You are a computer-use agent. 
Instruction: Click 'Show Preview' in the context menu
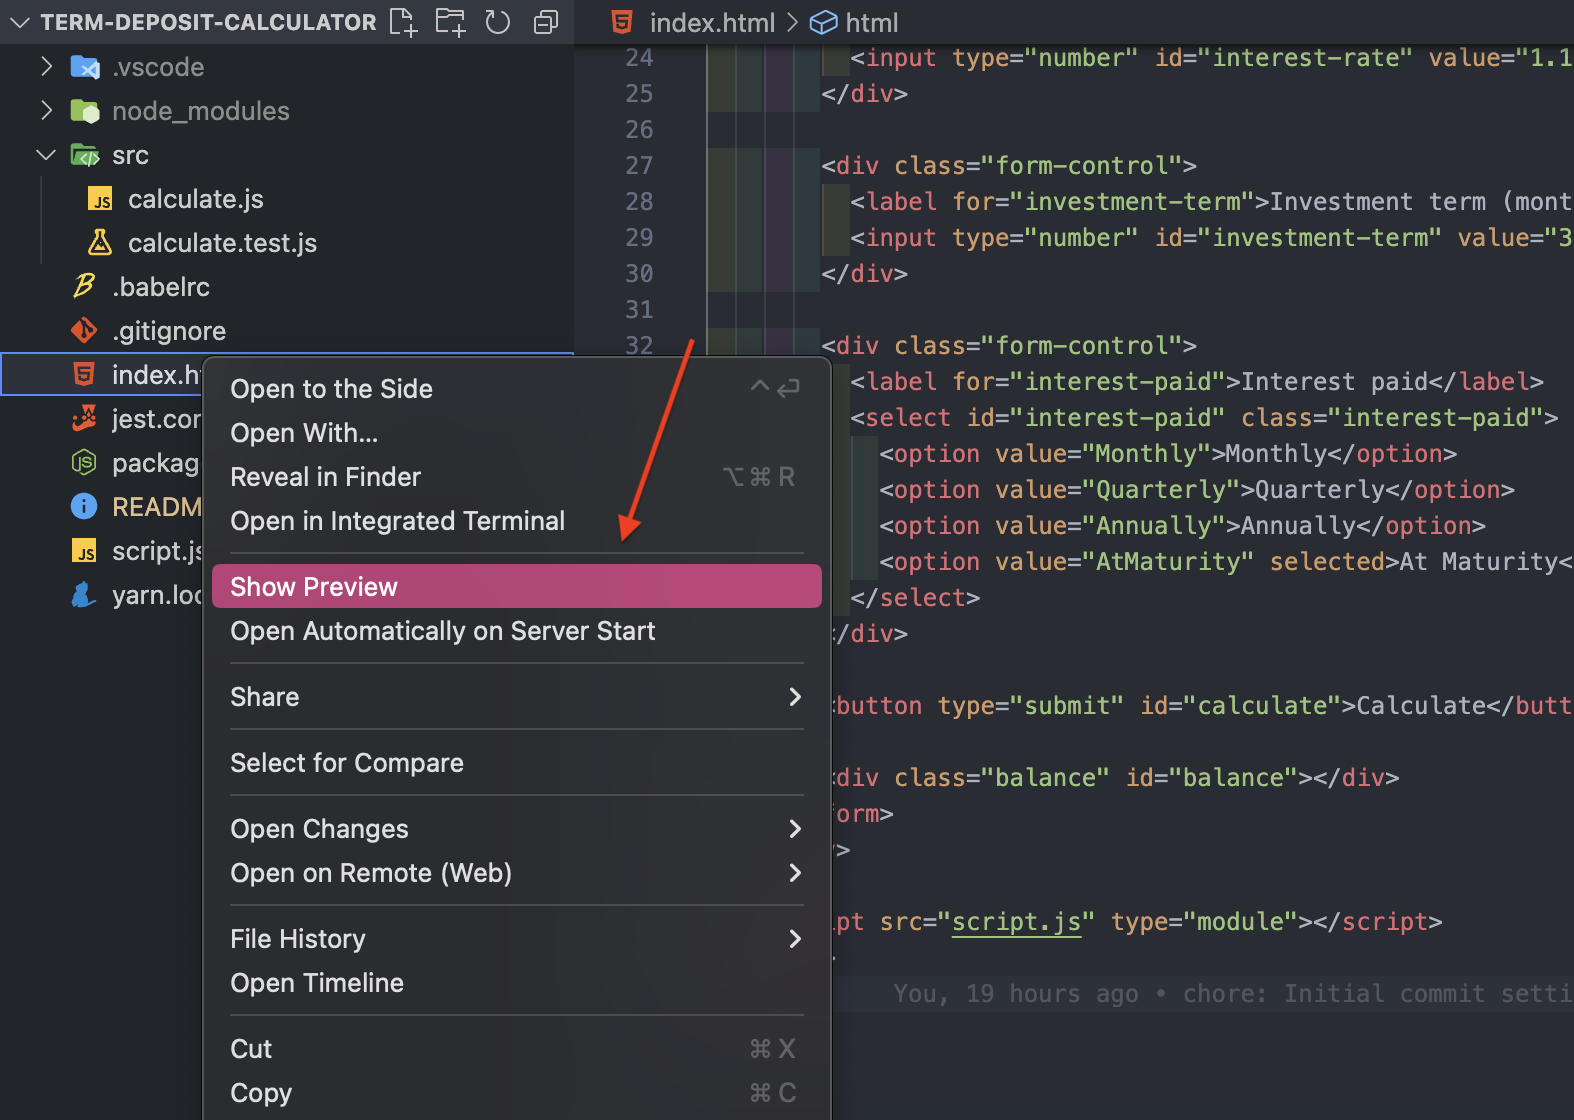tap(516, 587)
